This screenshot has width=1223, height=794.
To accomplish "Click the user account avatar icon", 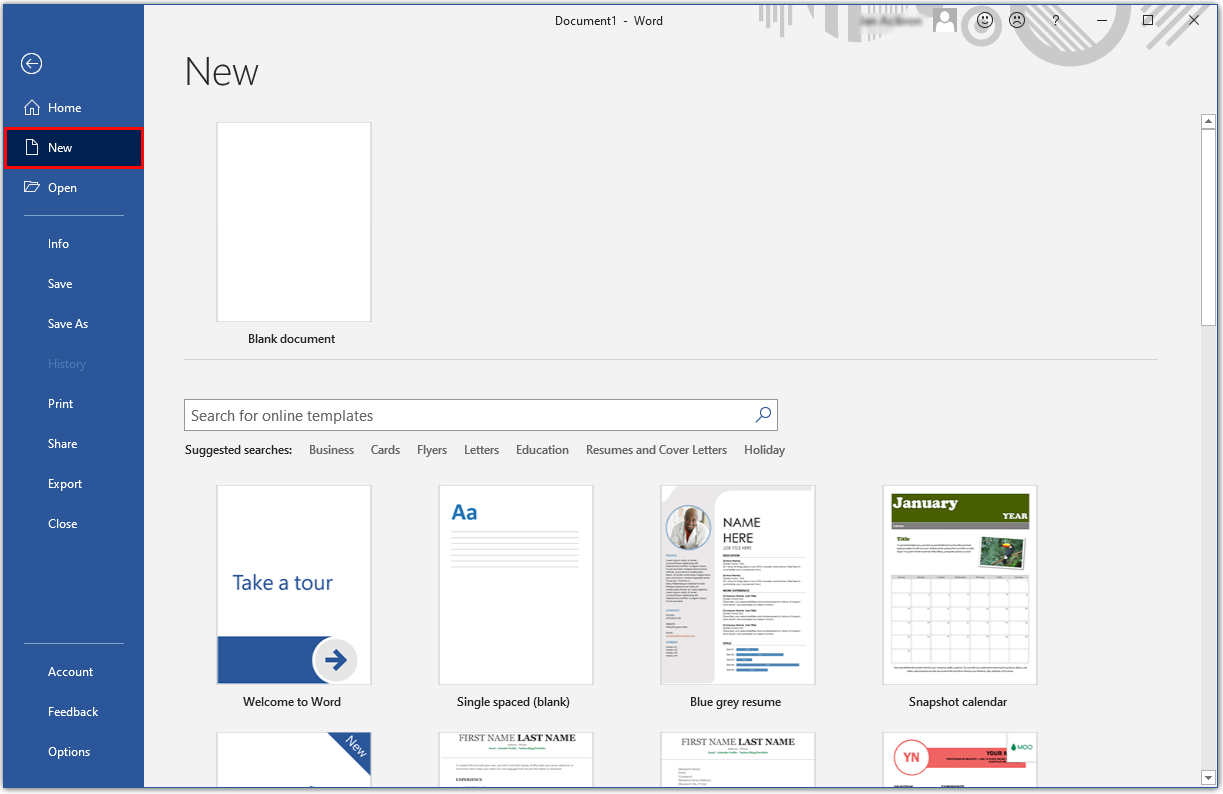I will [x=945, y=20].
